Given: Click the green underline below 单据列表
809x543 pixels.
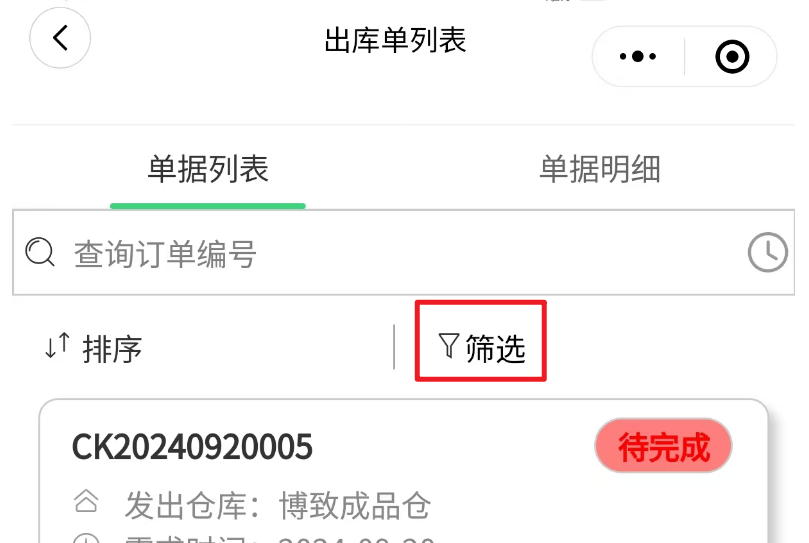Looking at the screenshot, I should point(208,206).
